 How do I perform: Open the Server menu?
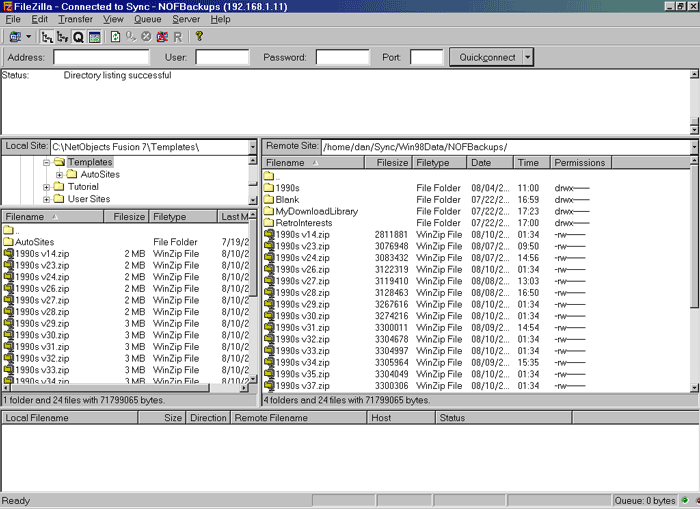(186, 19)
